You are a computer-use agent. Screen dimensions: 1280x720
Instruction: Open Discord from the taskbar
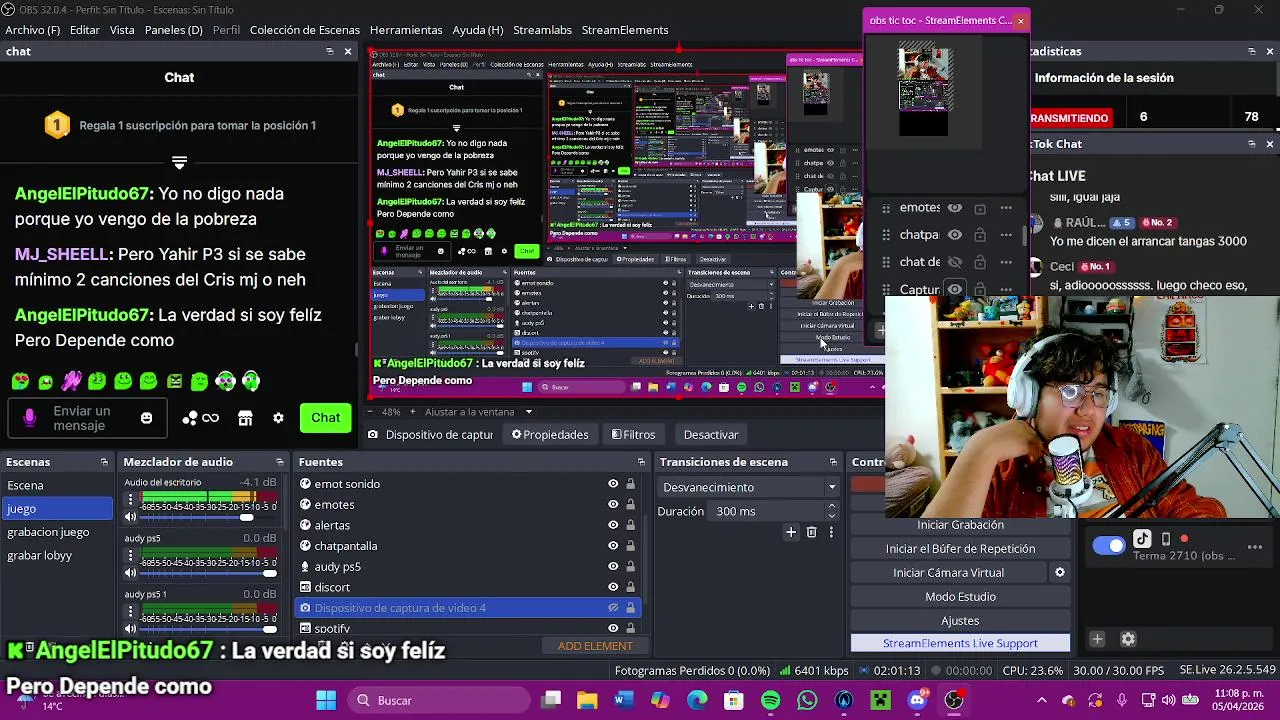pyautogui.click(x=917, y=701)
